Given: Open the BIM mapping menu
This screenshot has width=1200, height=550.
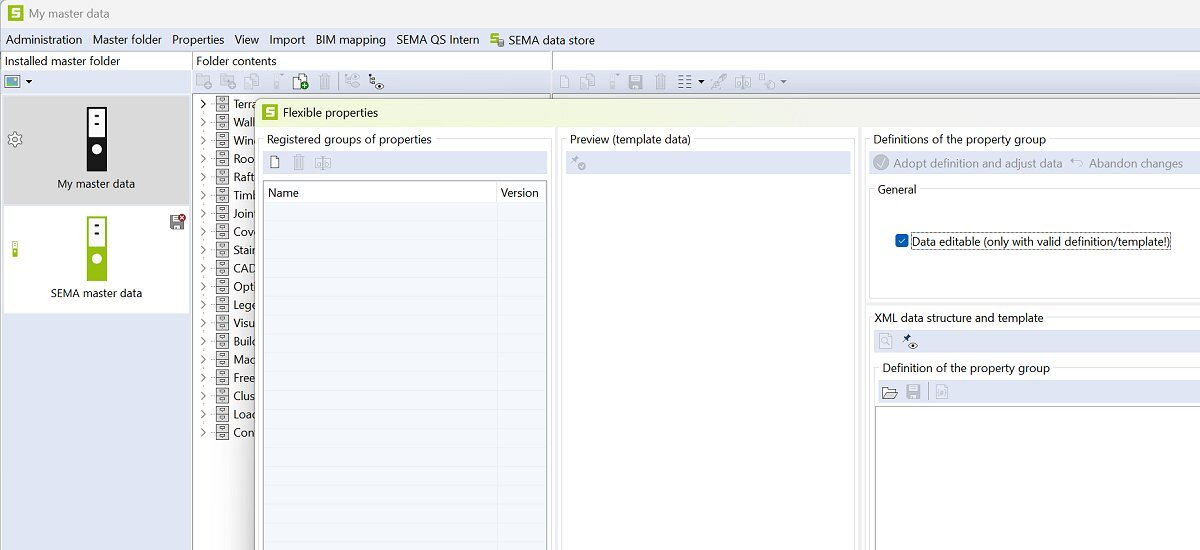Looking at the screenshot, I should click(350, 40).
